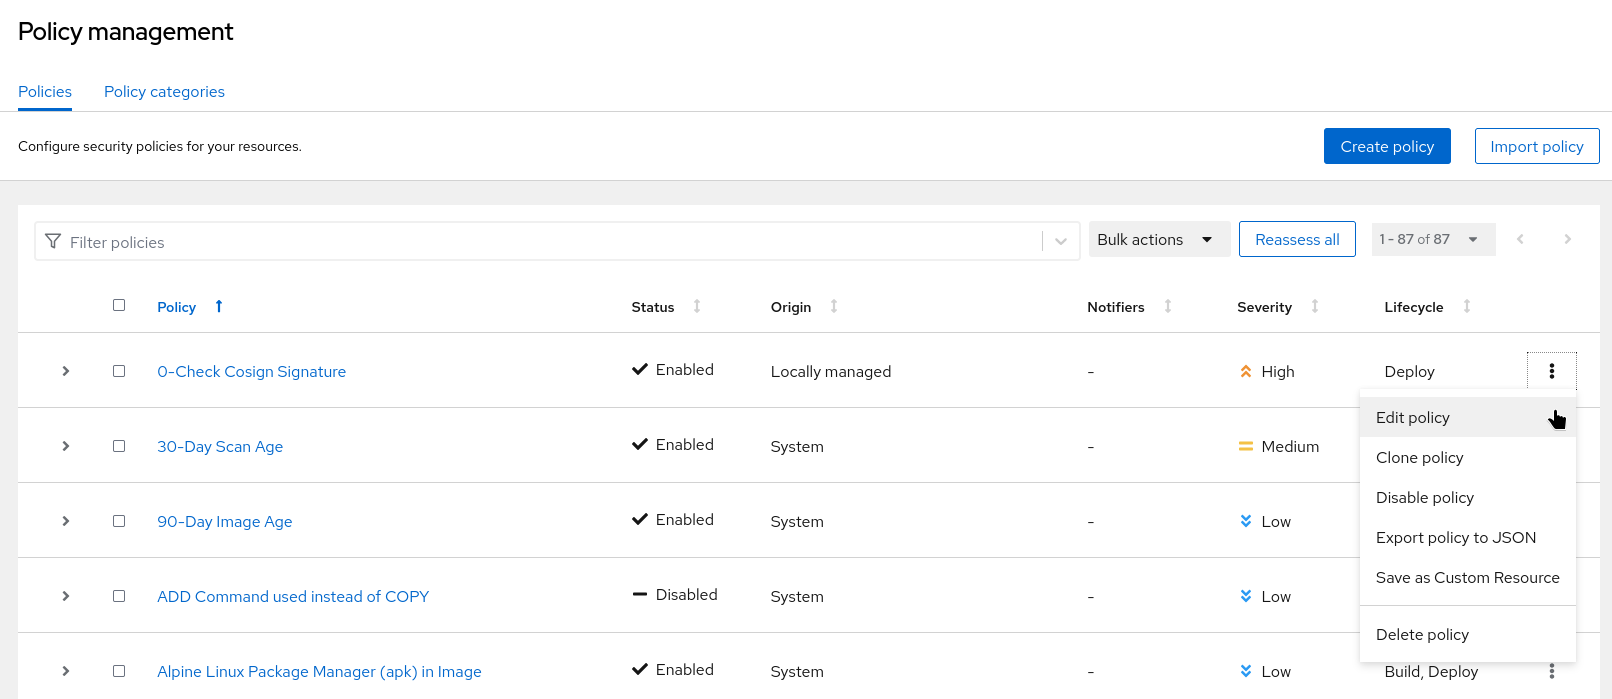Open the Bulk actions dropdown

[x=1158, y=239]
